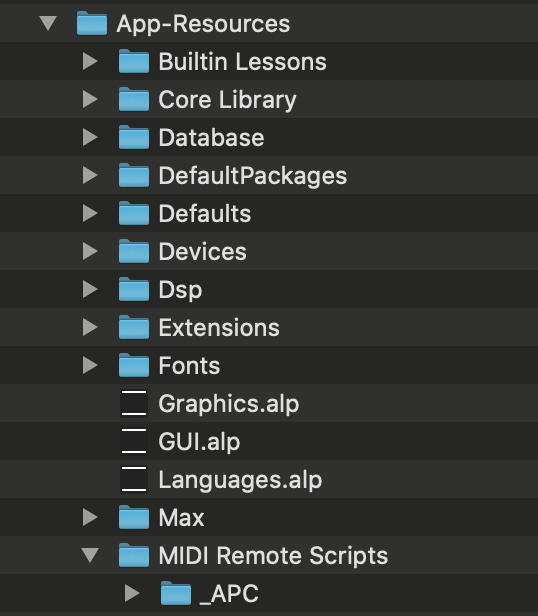Click the App-Resources folder icon
538x616 pixels.
tap(92, 23)
